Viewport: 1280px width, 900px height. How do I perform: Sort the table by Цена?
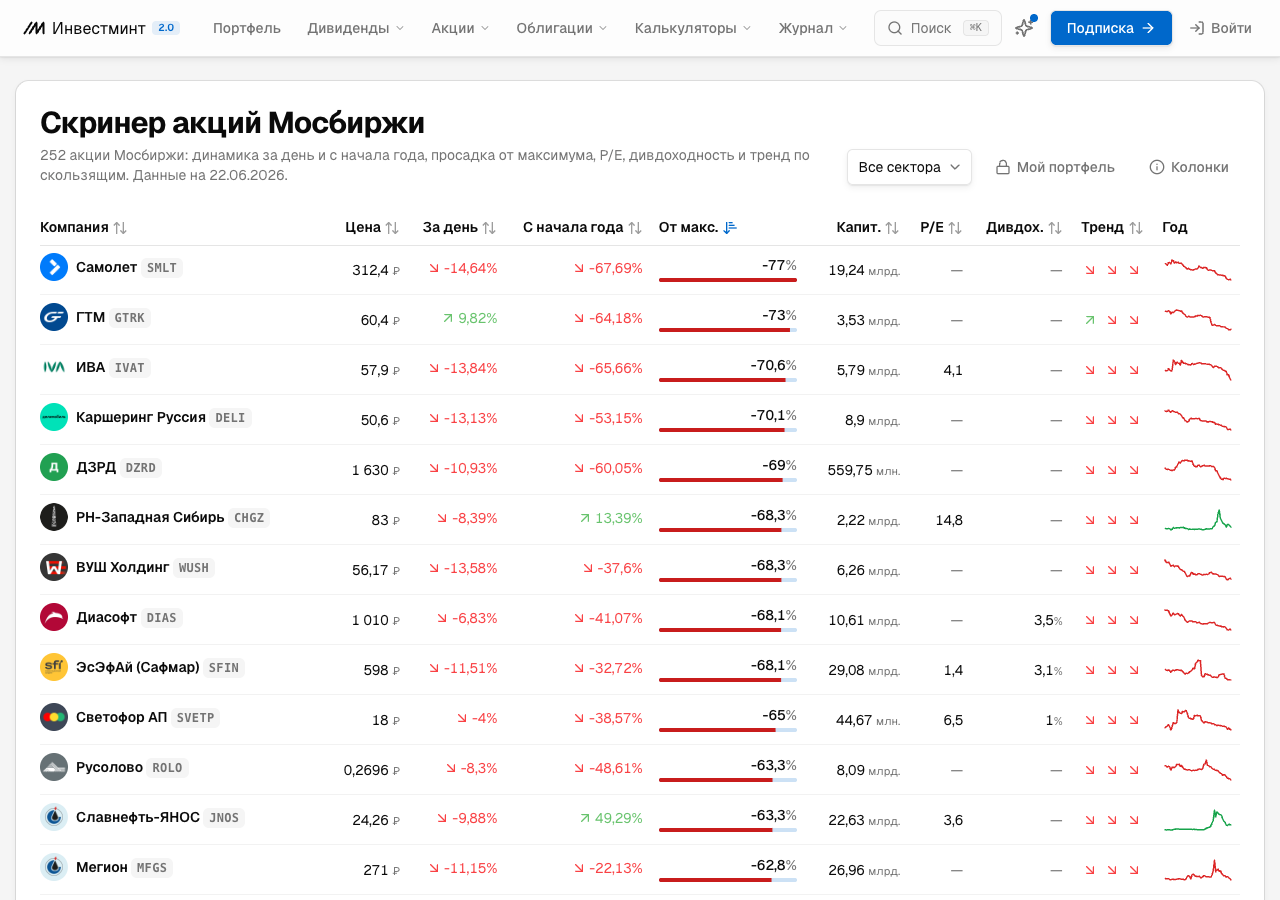pyautogui.click(x=372, y=227)
